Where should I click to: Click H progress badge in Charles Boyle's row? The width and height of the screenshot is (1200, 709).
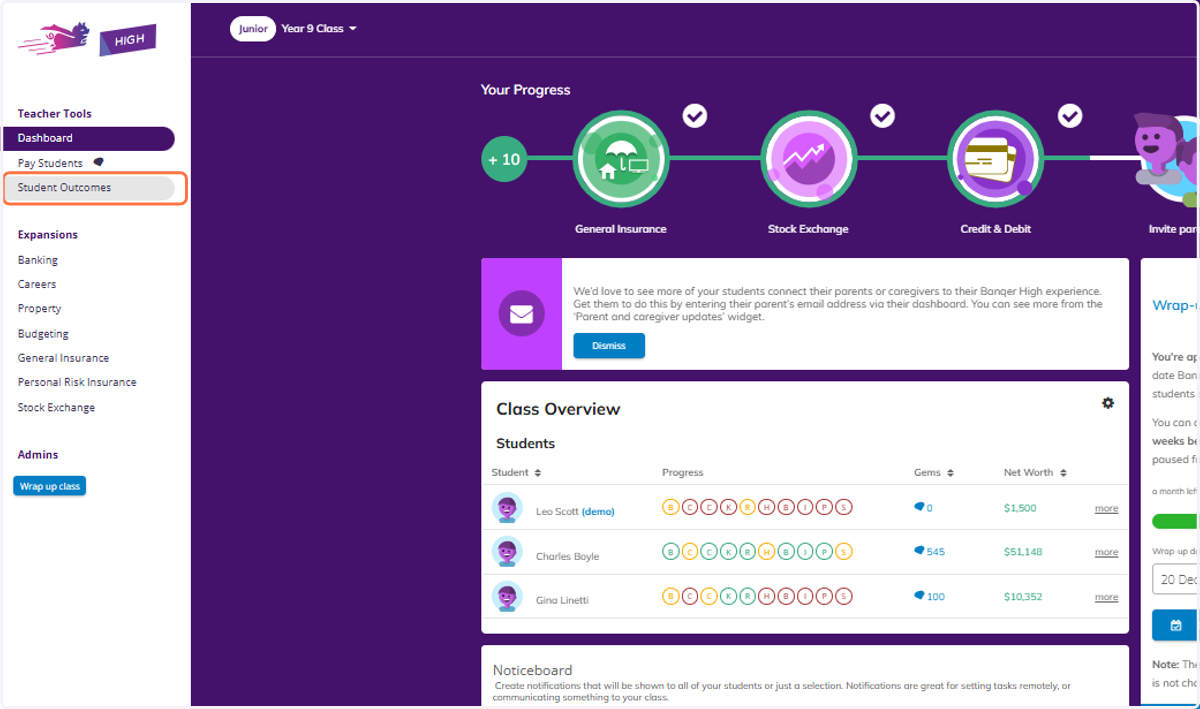[767, 552]
